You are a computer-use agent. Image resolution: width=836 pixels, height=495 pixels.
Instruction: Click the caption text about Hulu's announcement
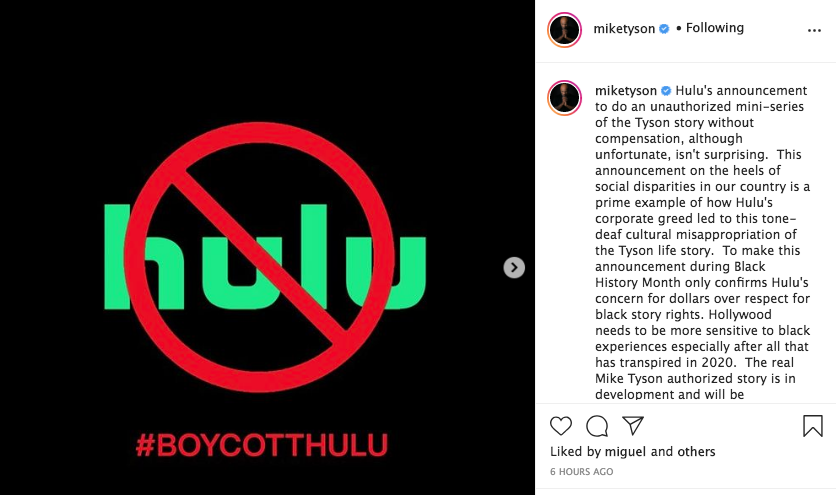pos(703,243)
